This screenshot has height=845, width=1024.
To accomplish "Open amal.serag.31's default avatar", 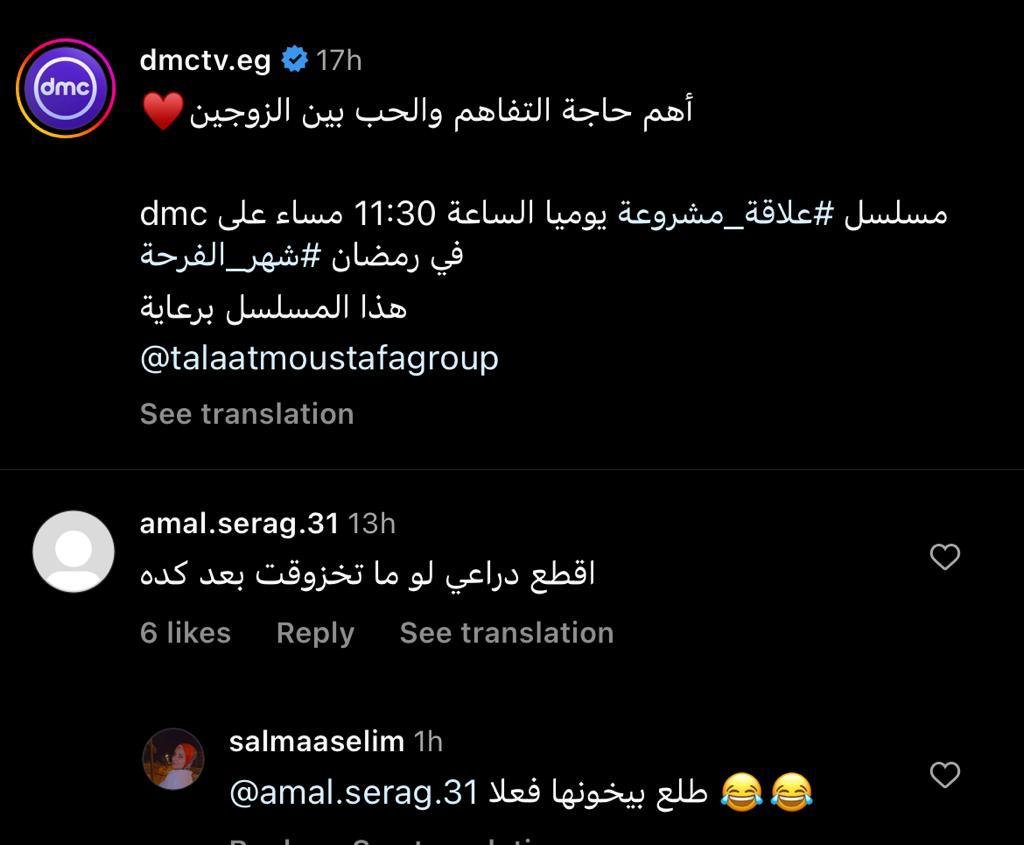I will point(73,551).
